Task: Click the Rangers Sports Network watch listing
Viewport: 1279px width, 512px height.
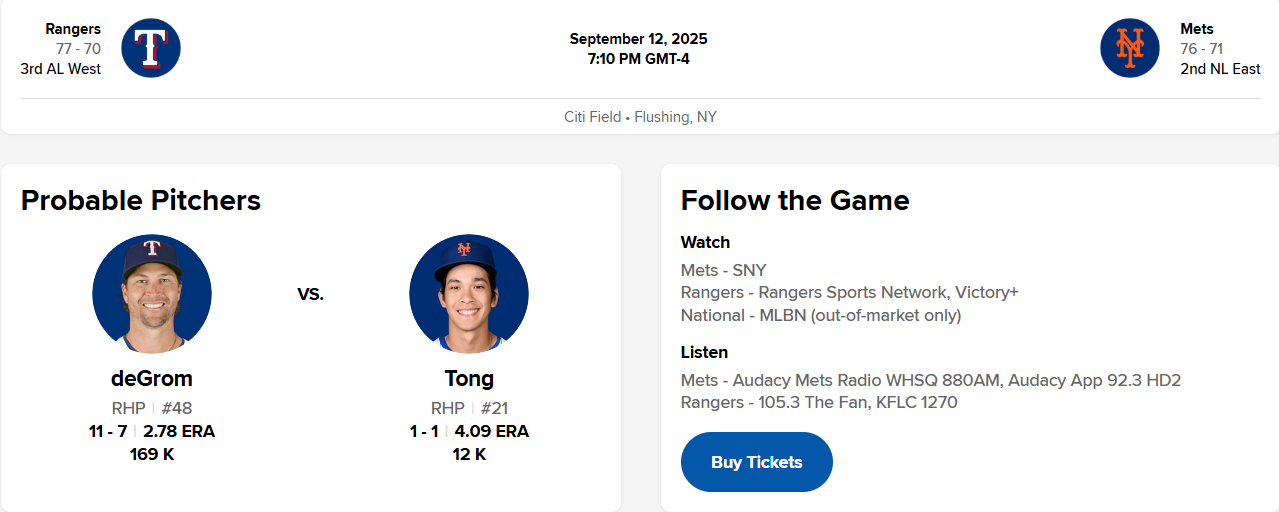Action: 849,292
